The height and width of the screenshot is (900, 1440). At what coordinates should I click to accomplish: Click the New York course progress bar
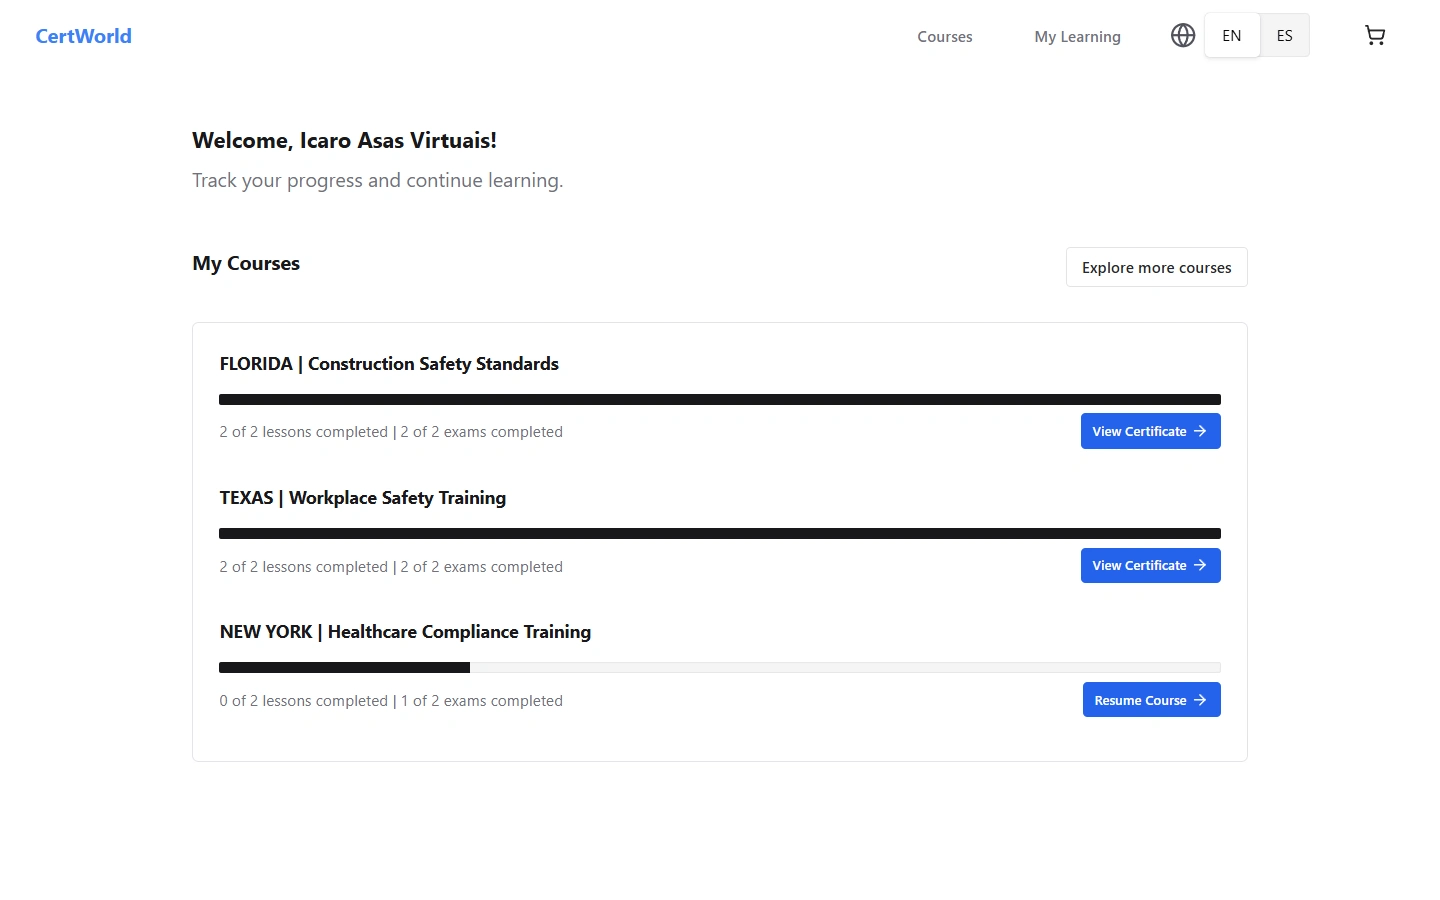point(720,667)
